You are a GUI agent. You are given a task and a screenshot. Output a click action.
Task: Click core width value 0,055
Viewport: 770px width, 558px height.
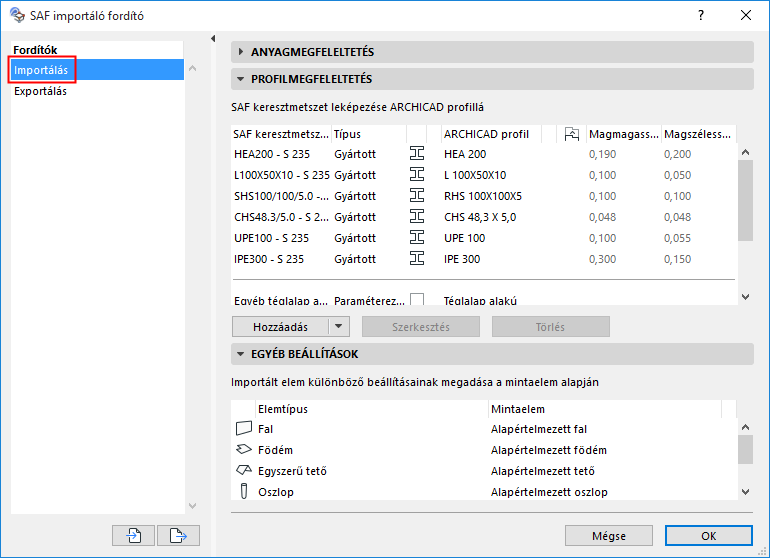pos(677,238)
